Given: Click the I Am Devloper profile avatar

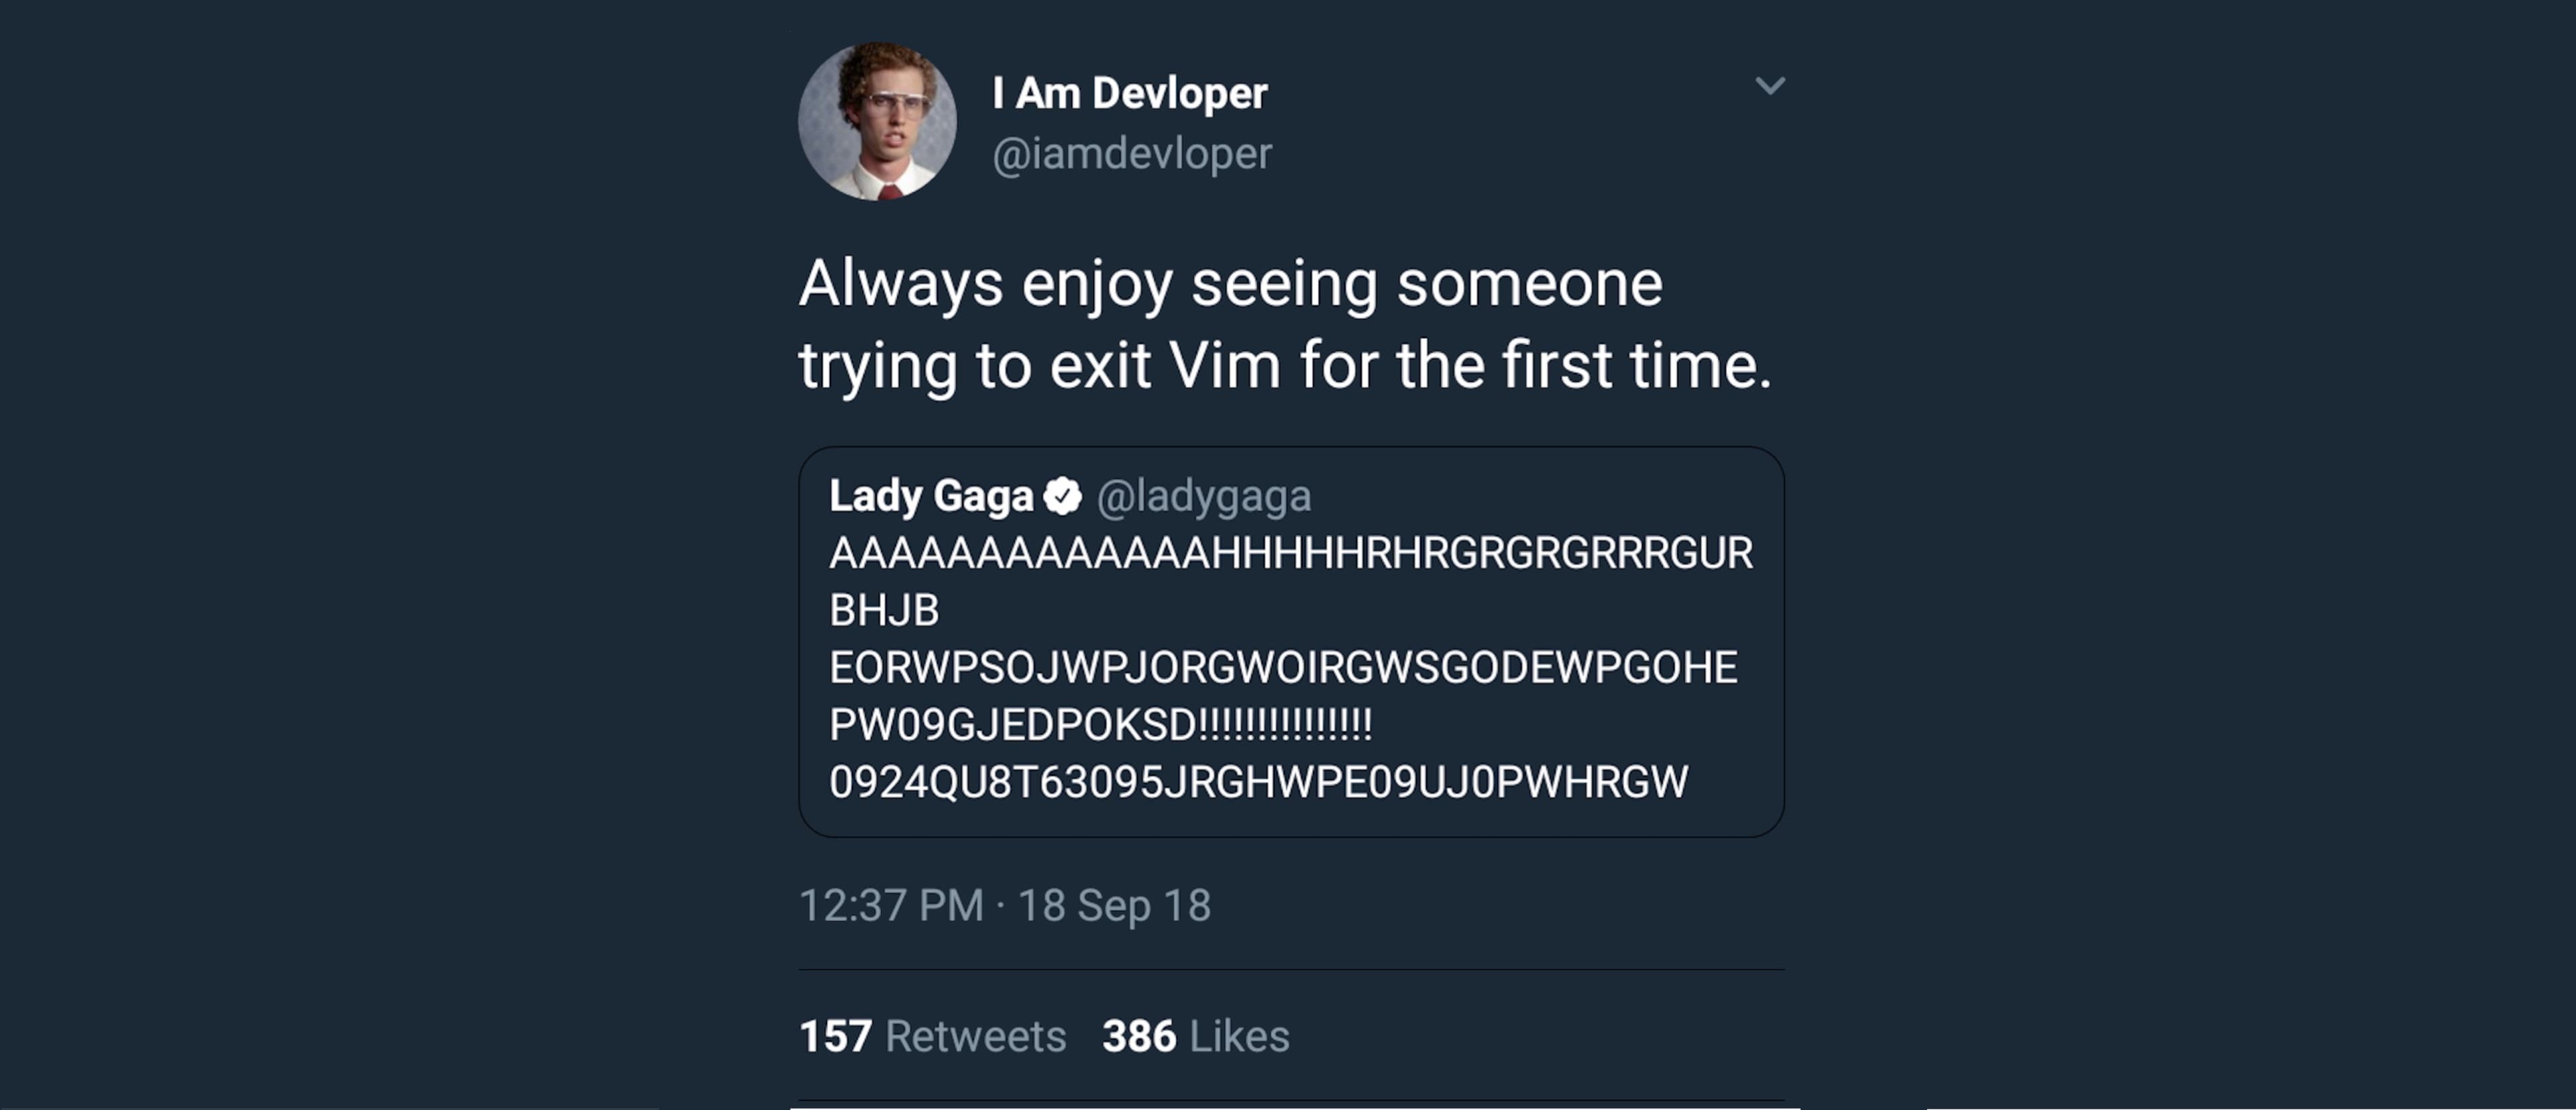Looking at the screenshot, I should pyautogui.click(x=877, y=121).
